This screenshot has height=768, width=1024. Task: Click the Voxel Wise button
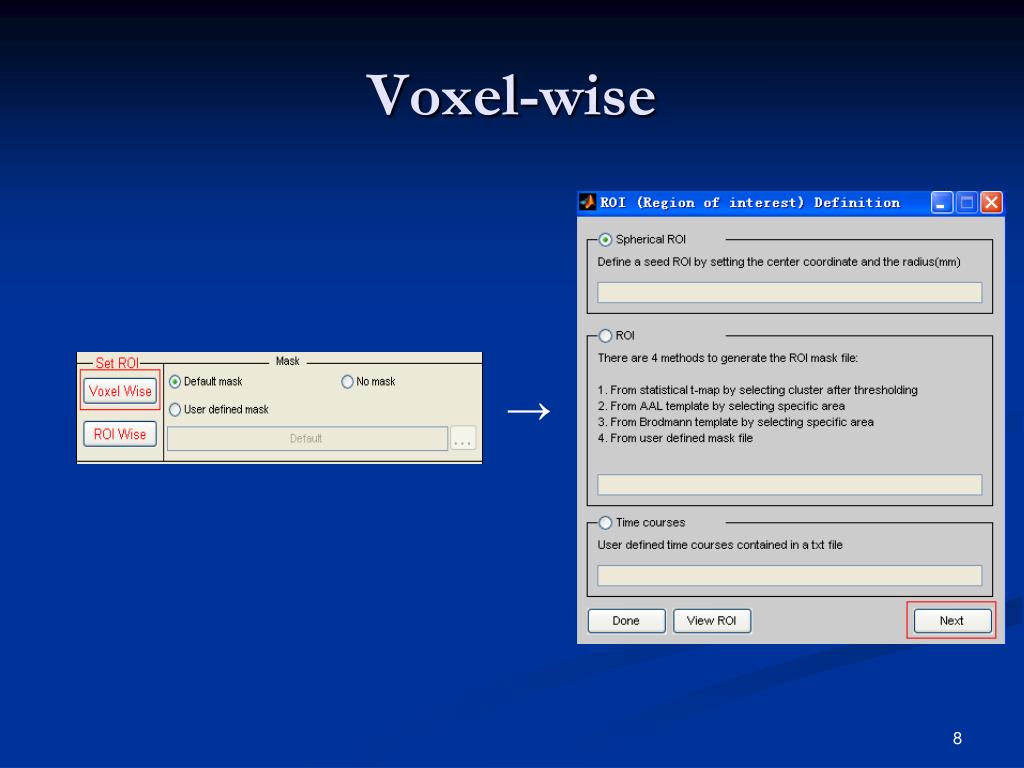[x=120, y=391]
